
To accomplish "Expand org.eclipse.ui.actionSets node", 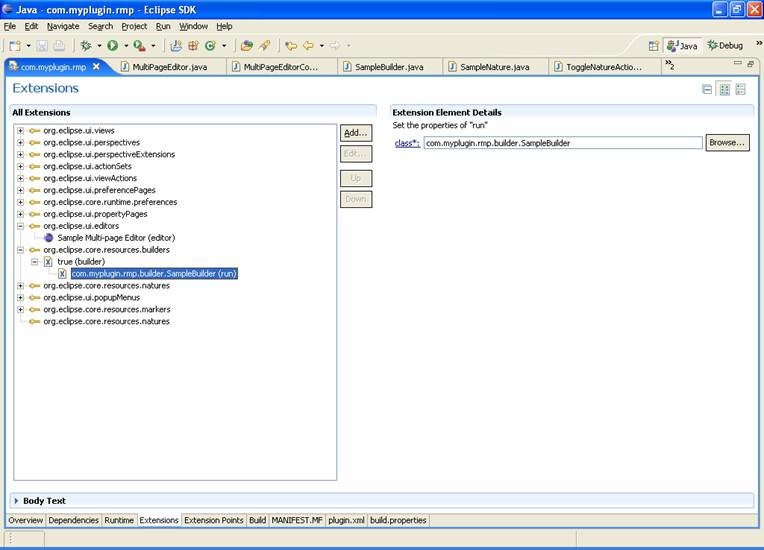I will [x=20, y=167].
